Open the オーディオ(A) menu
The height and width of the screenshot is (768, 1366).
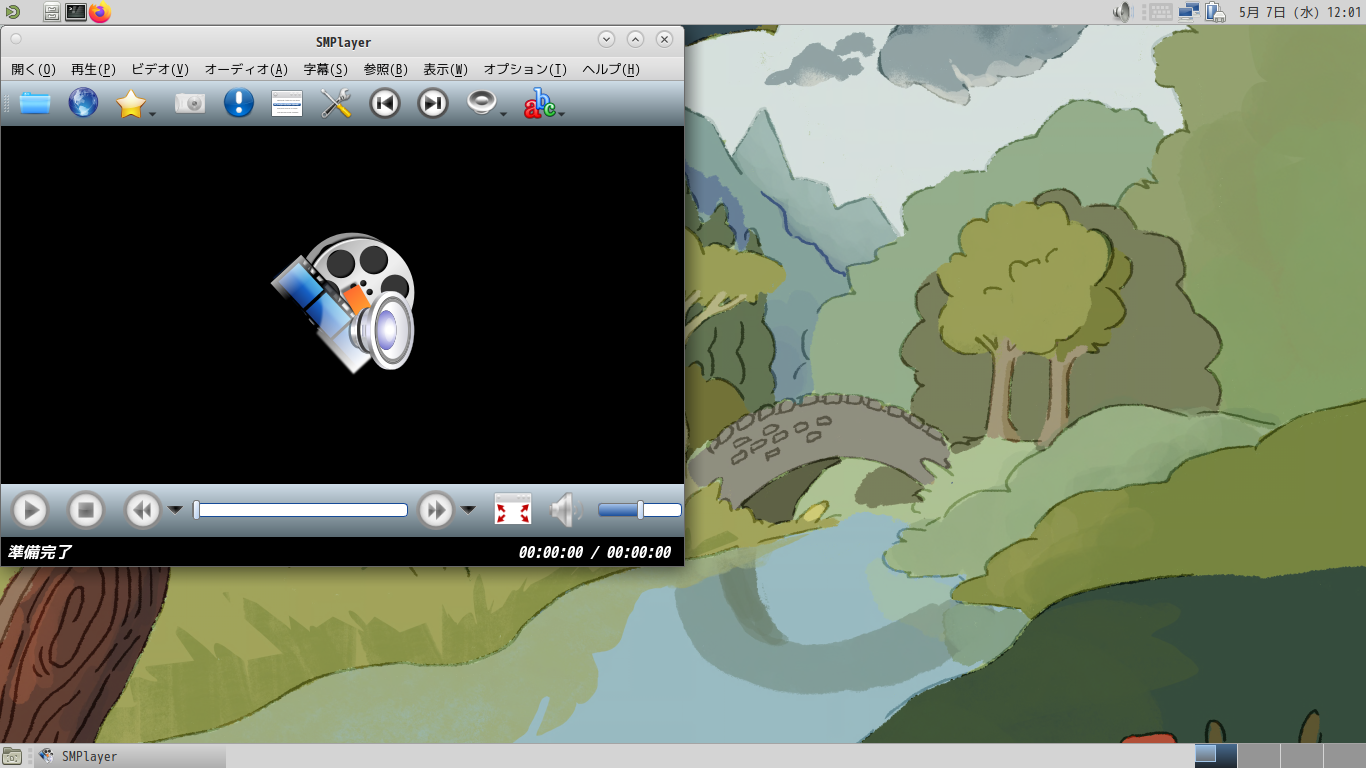point(246,69)
